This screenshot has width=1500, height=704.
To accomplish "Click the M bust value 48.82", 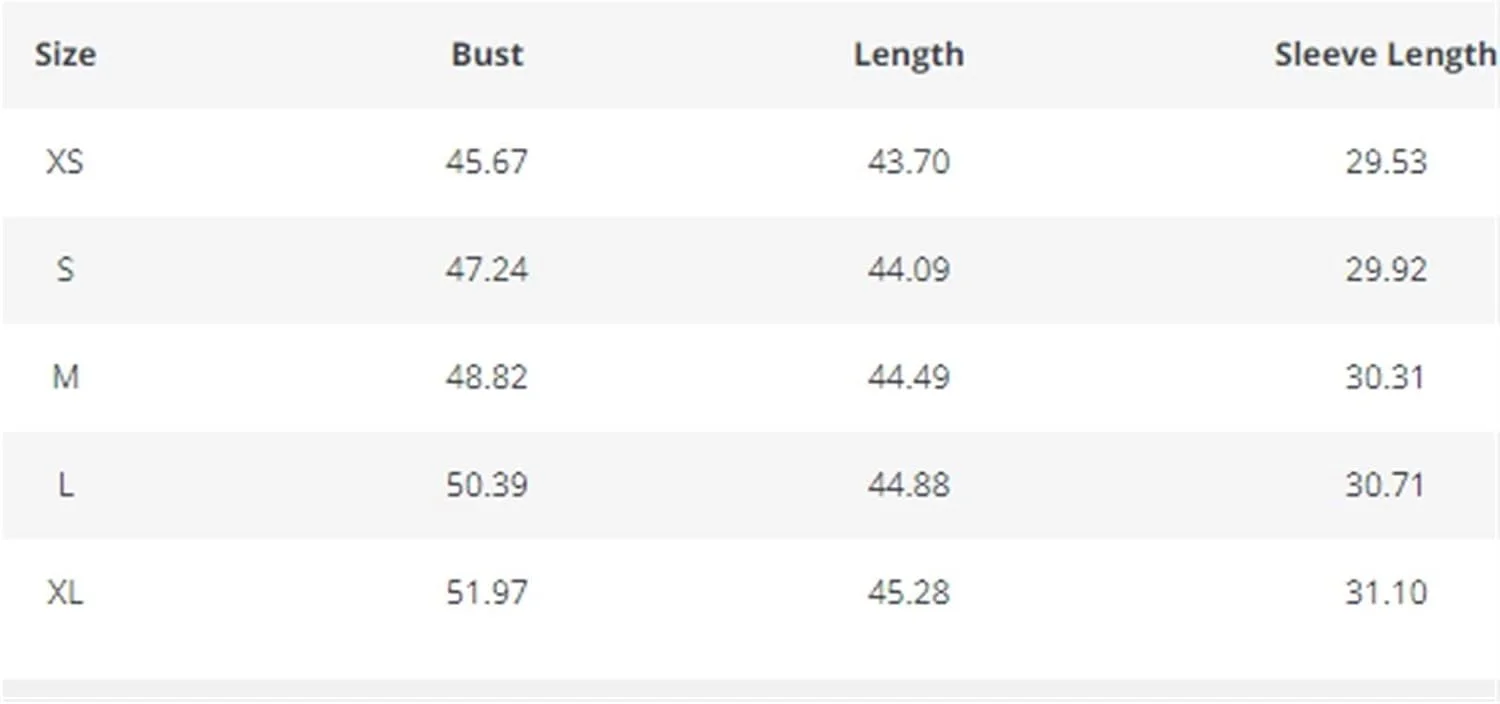I will click(x=487, y=377).
